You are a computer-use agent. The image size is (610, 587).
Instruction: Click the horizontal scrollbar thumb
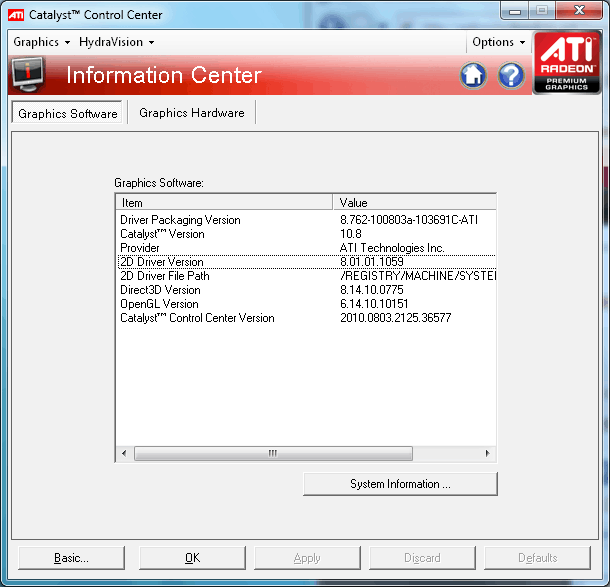[273, 453]
